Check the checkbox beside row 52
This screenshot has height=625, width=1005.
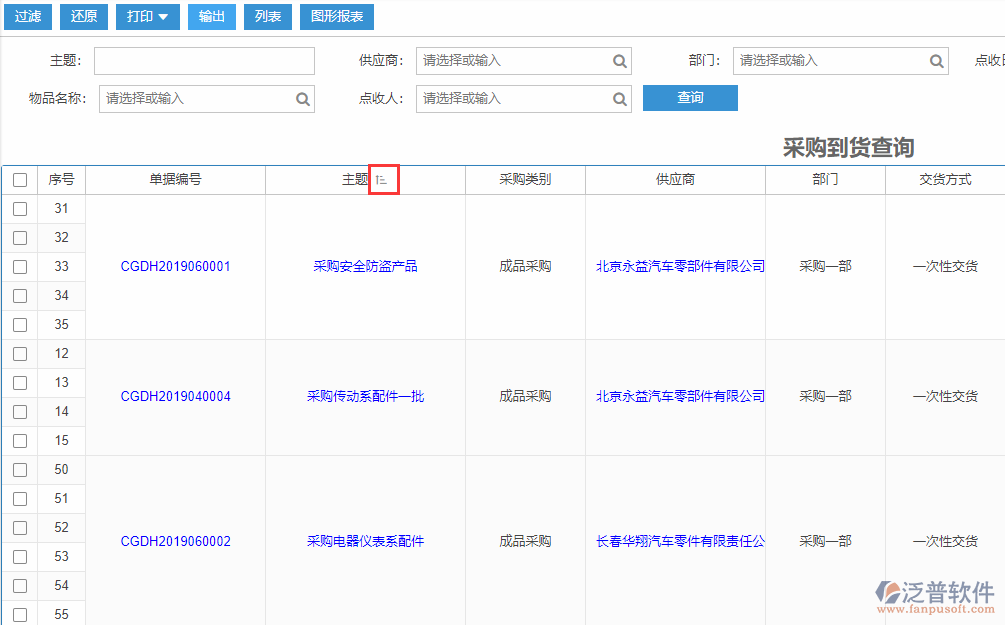[20, 527]
